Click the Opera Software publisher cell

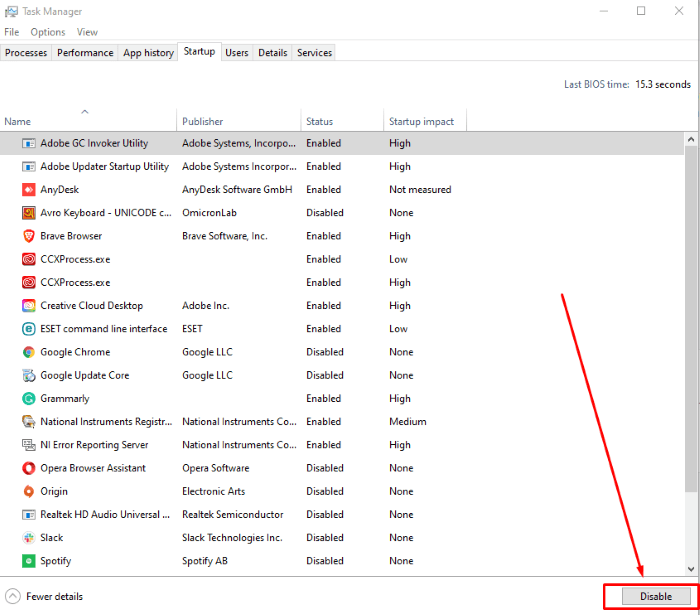click(x=216, y=468)
